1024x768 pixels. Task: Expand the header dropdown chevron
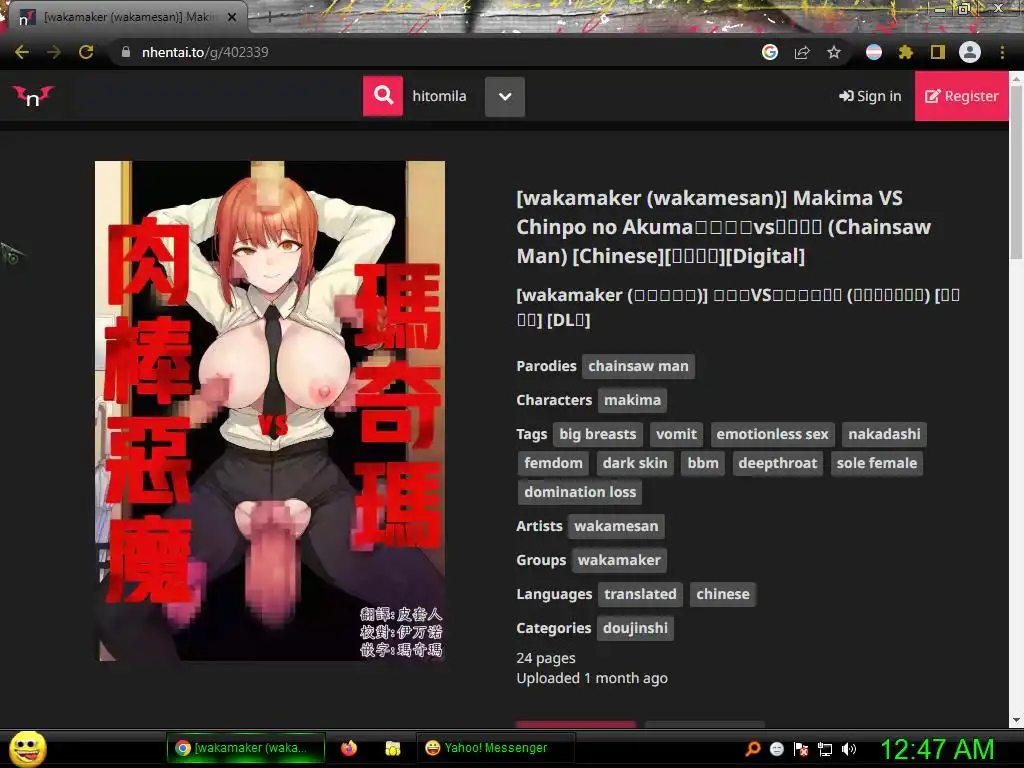(x=505, y=97)
